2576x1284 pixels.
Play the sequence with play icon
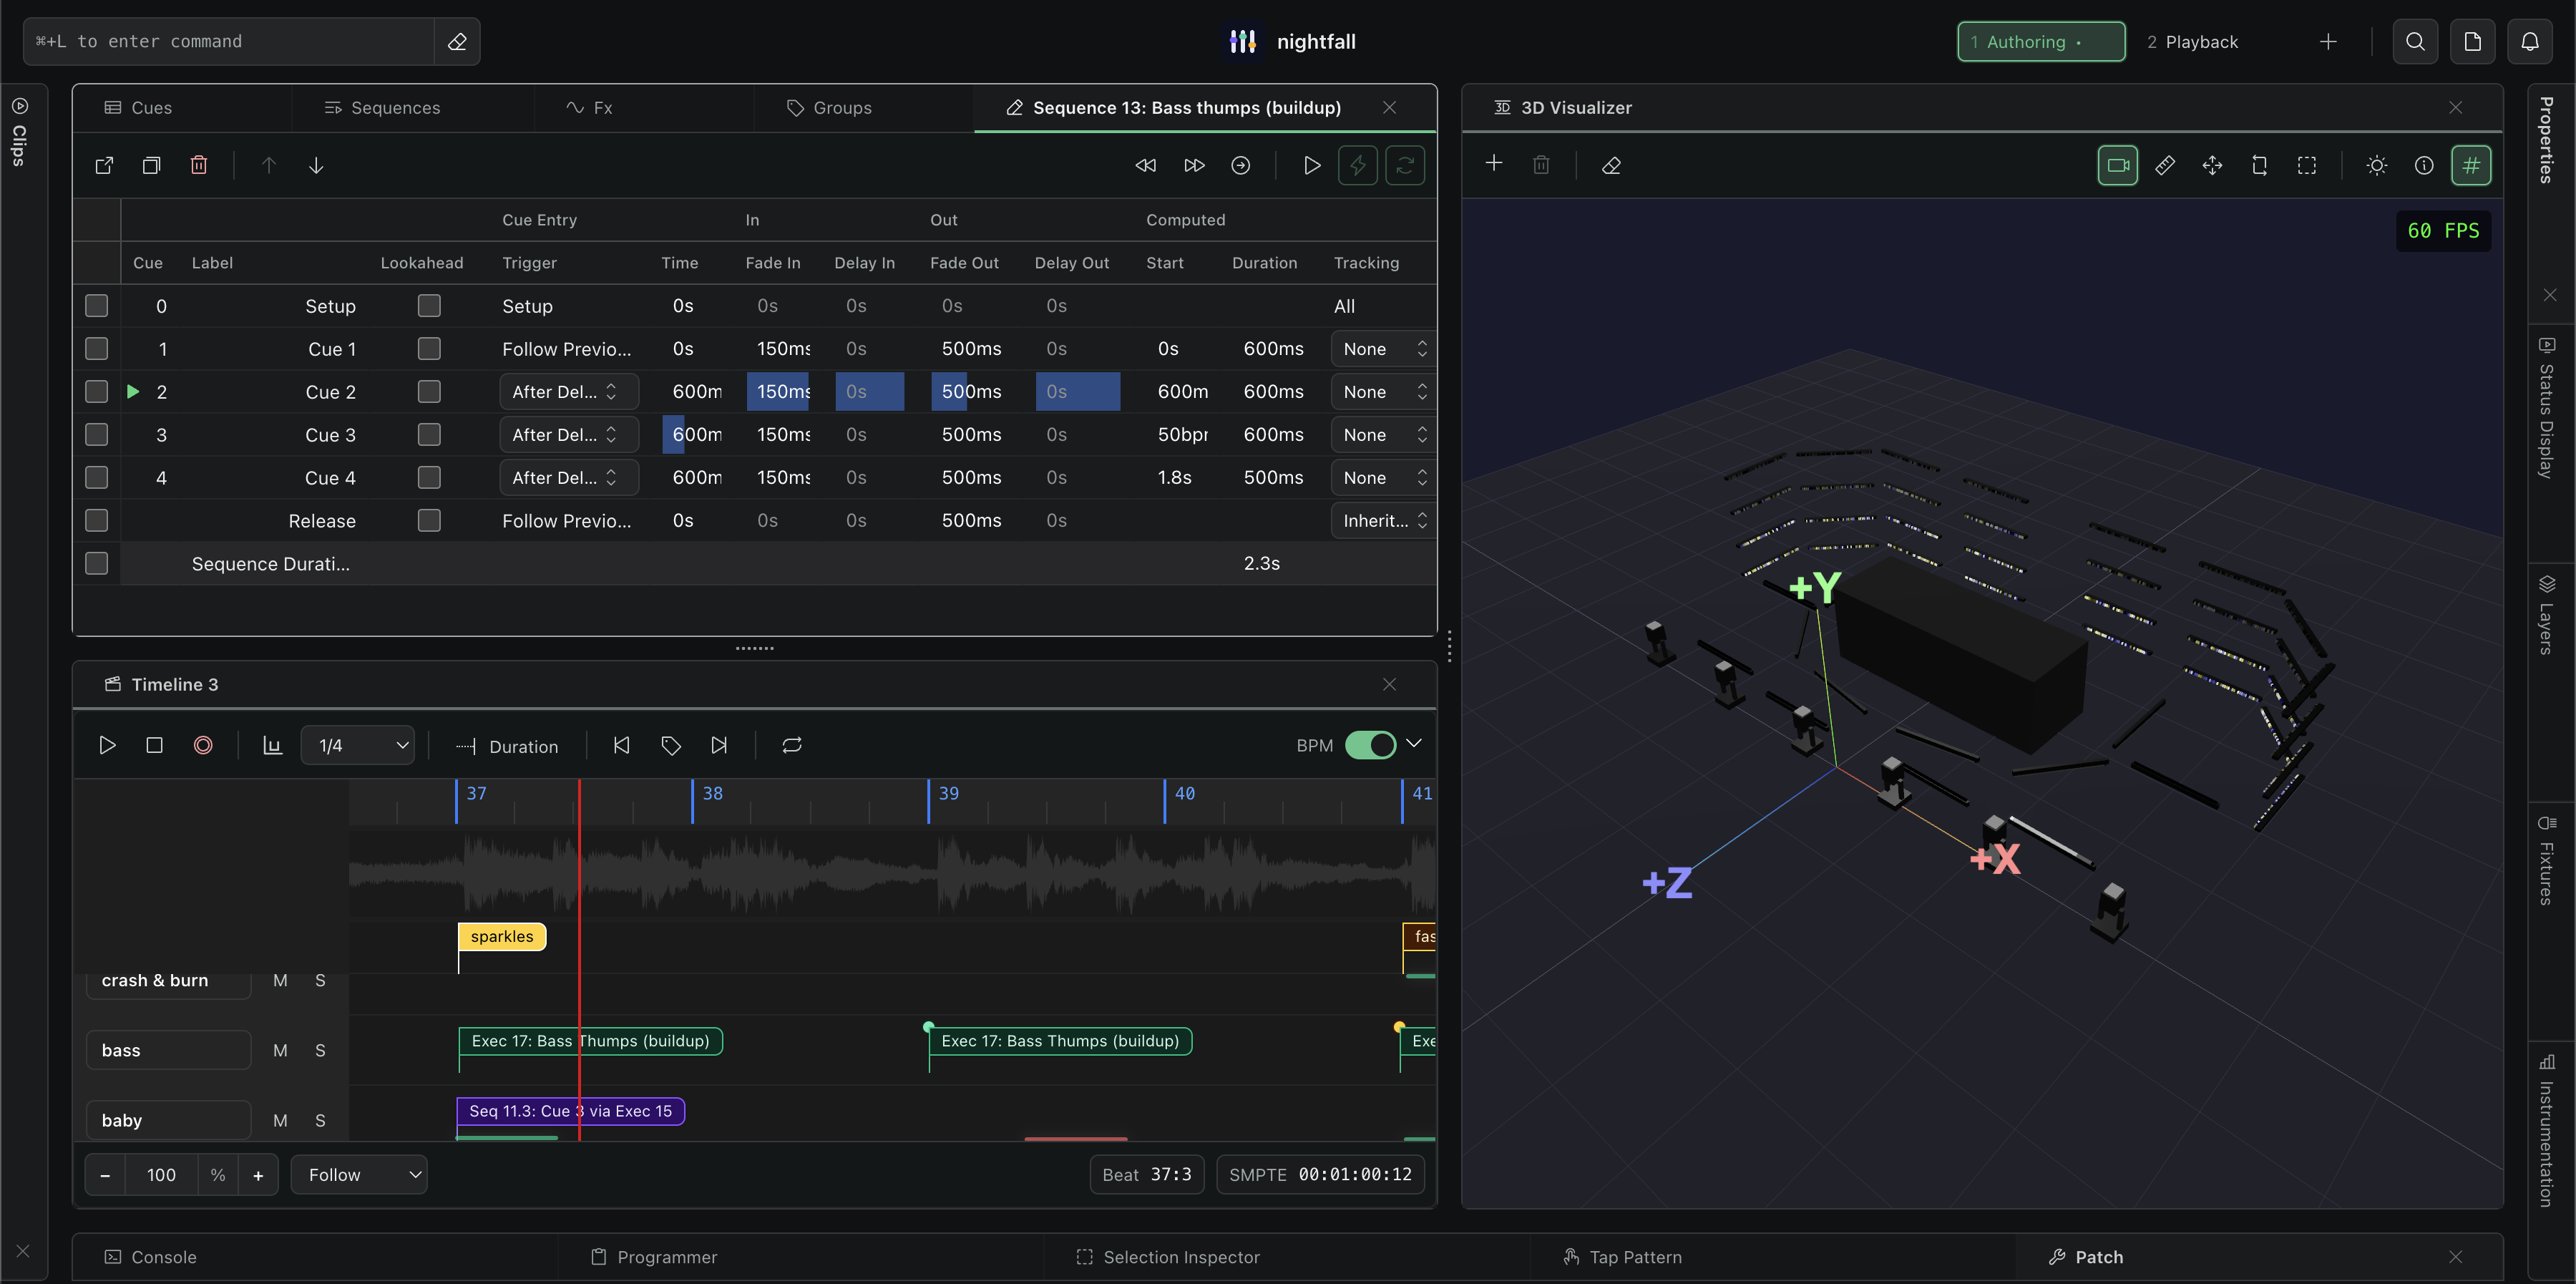1311,165
